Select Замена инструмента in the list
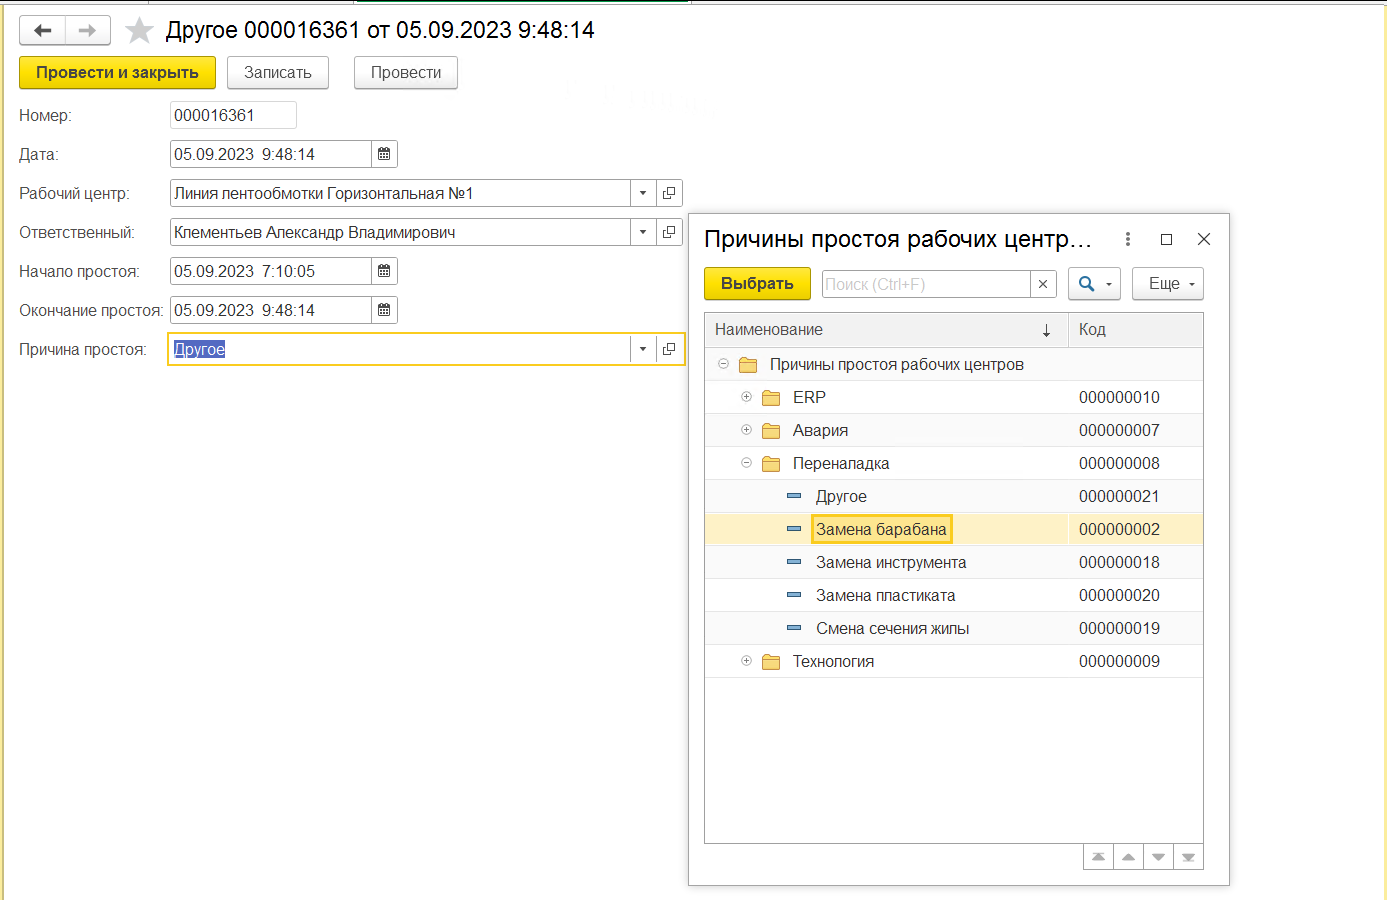1387x900 pixels. tap(891, 562)
